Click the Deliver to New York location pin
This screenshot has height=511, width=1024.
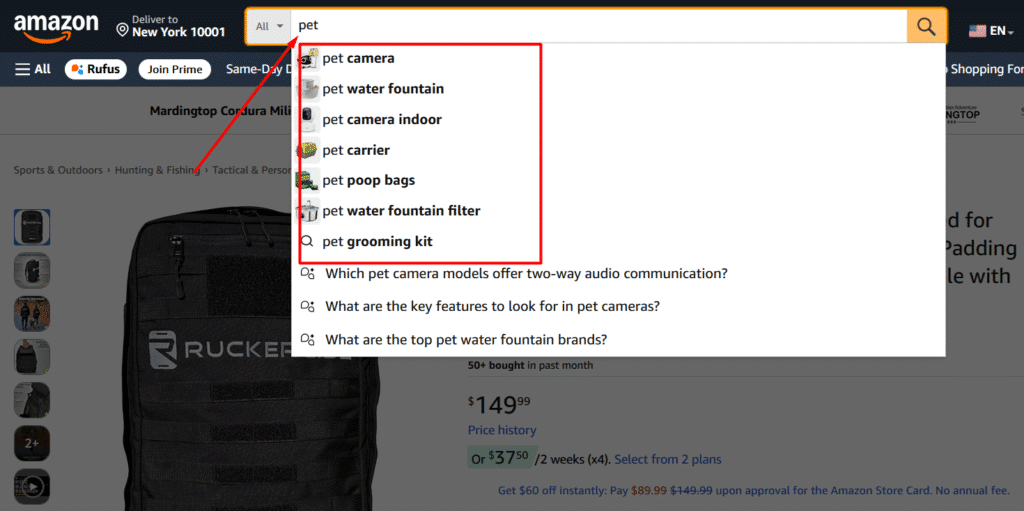click(x=123, y=30)
